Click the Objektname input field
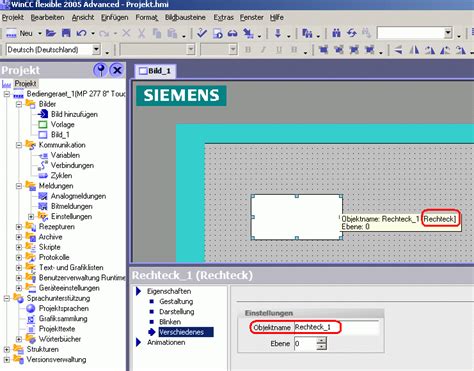Viewport: 474px width, 371px height. click(337, 327)
